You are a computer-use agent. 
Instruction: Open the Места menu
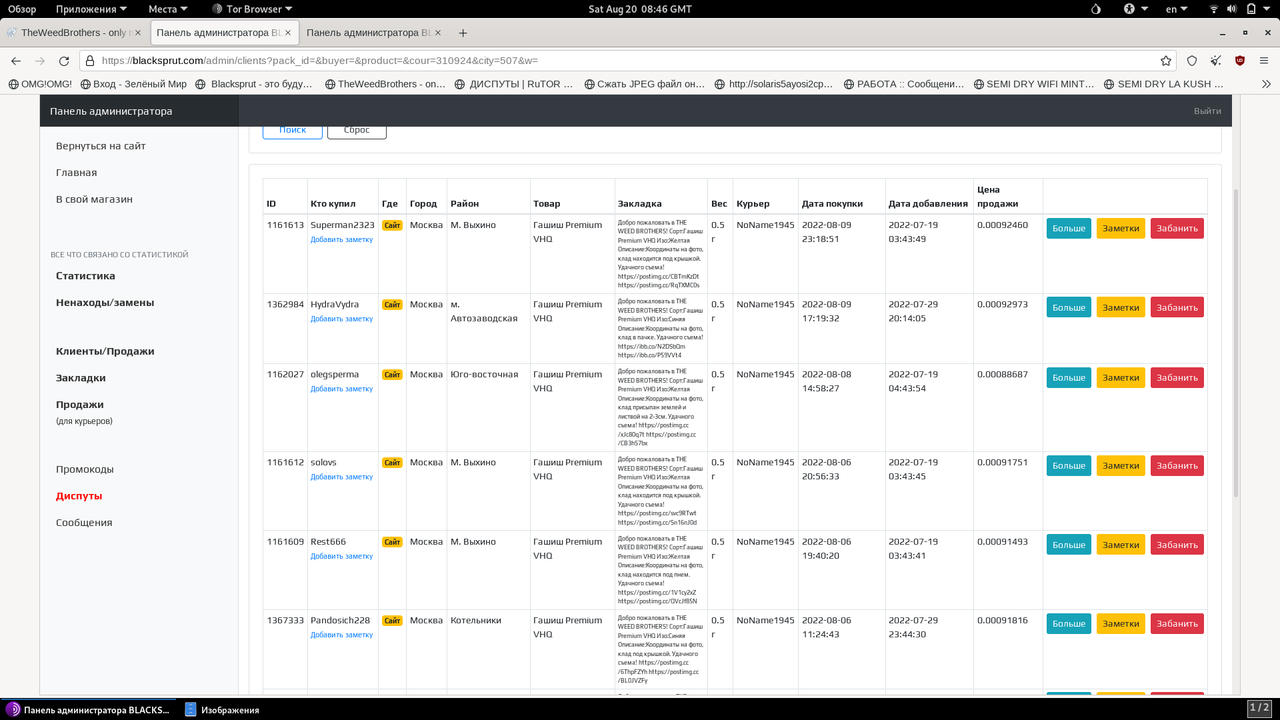point(169,9)
